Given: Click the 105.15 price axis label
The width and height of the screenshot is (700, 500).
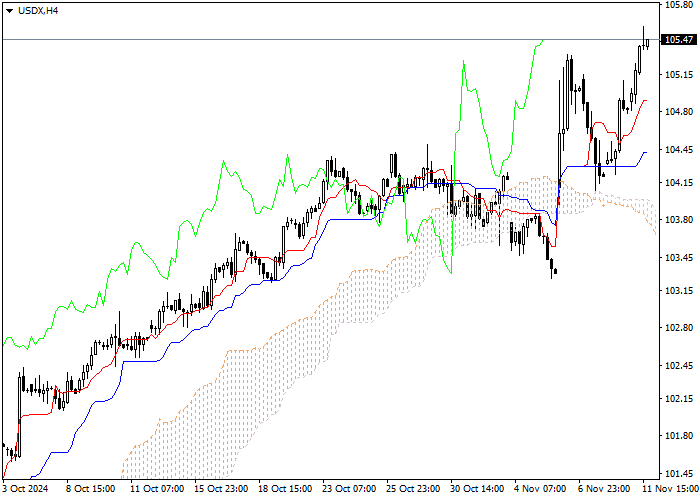Looking at the screenshot, I should click(679, 75).
